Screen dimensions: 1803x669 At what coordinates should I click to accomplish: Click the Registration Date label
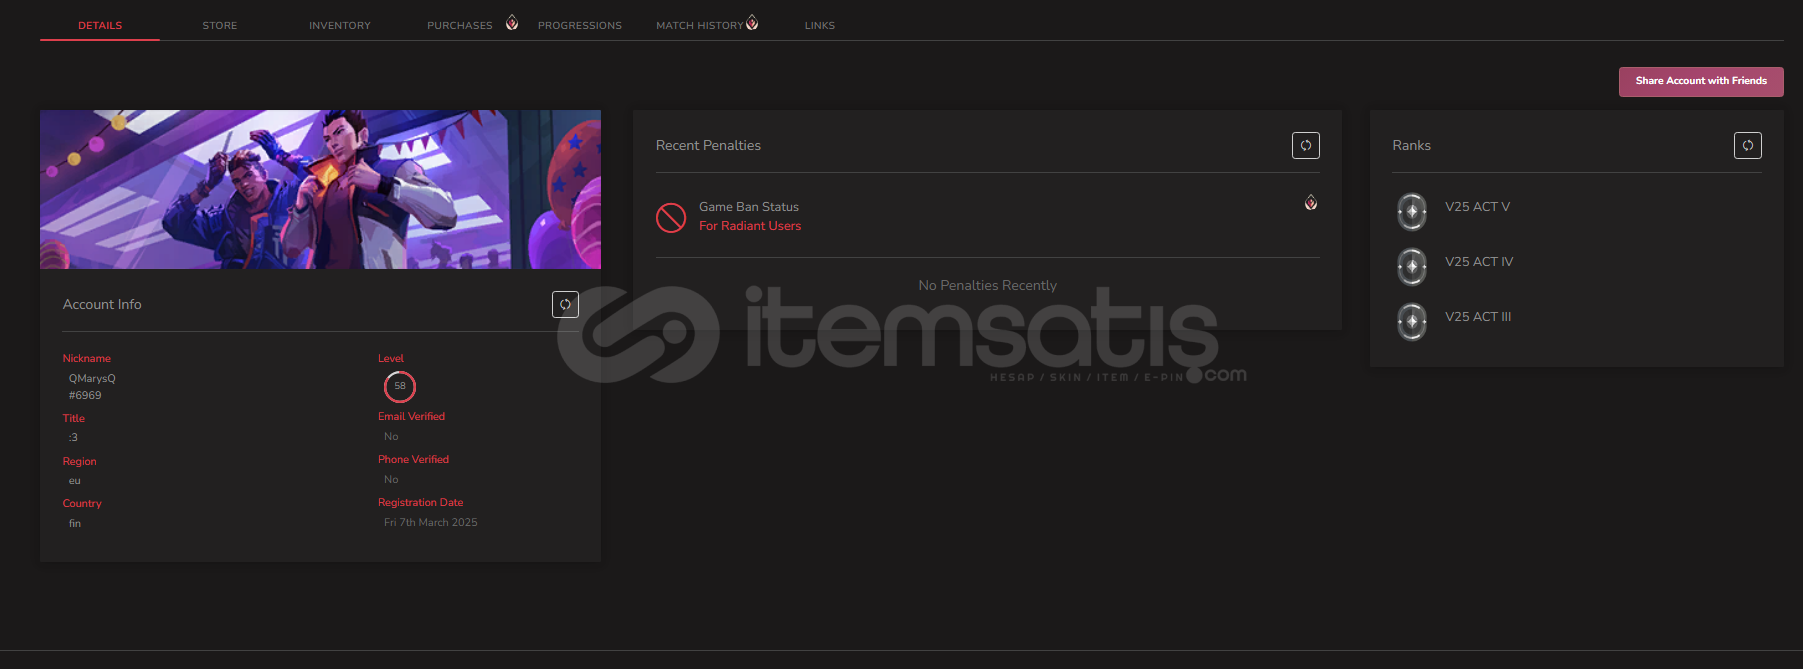coord(421,502)
